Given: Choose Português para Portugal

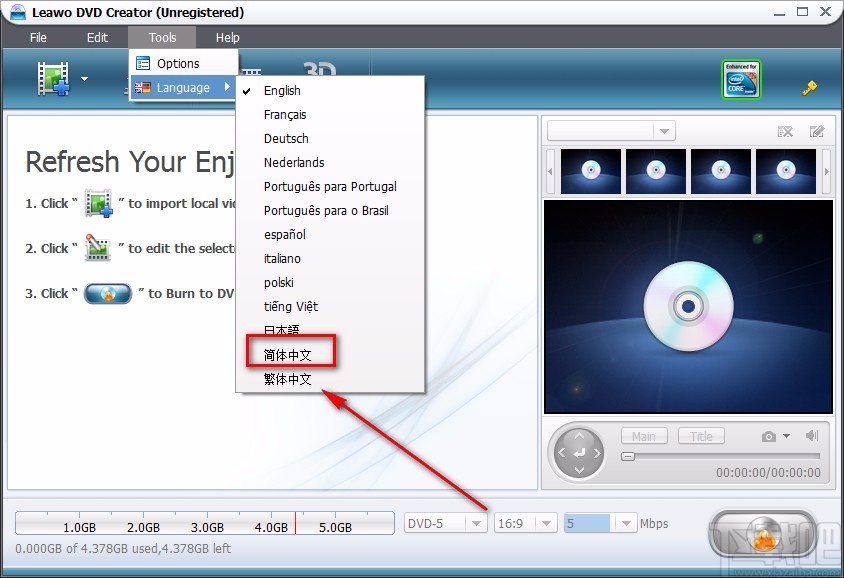Looking at the screenshot, I should [x=330, y=186].
